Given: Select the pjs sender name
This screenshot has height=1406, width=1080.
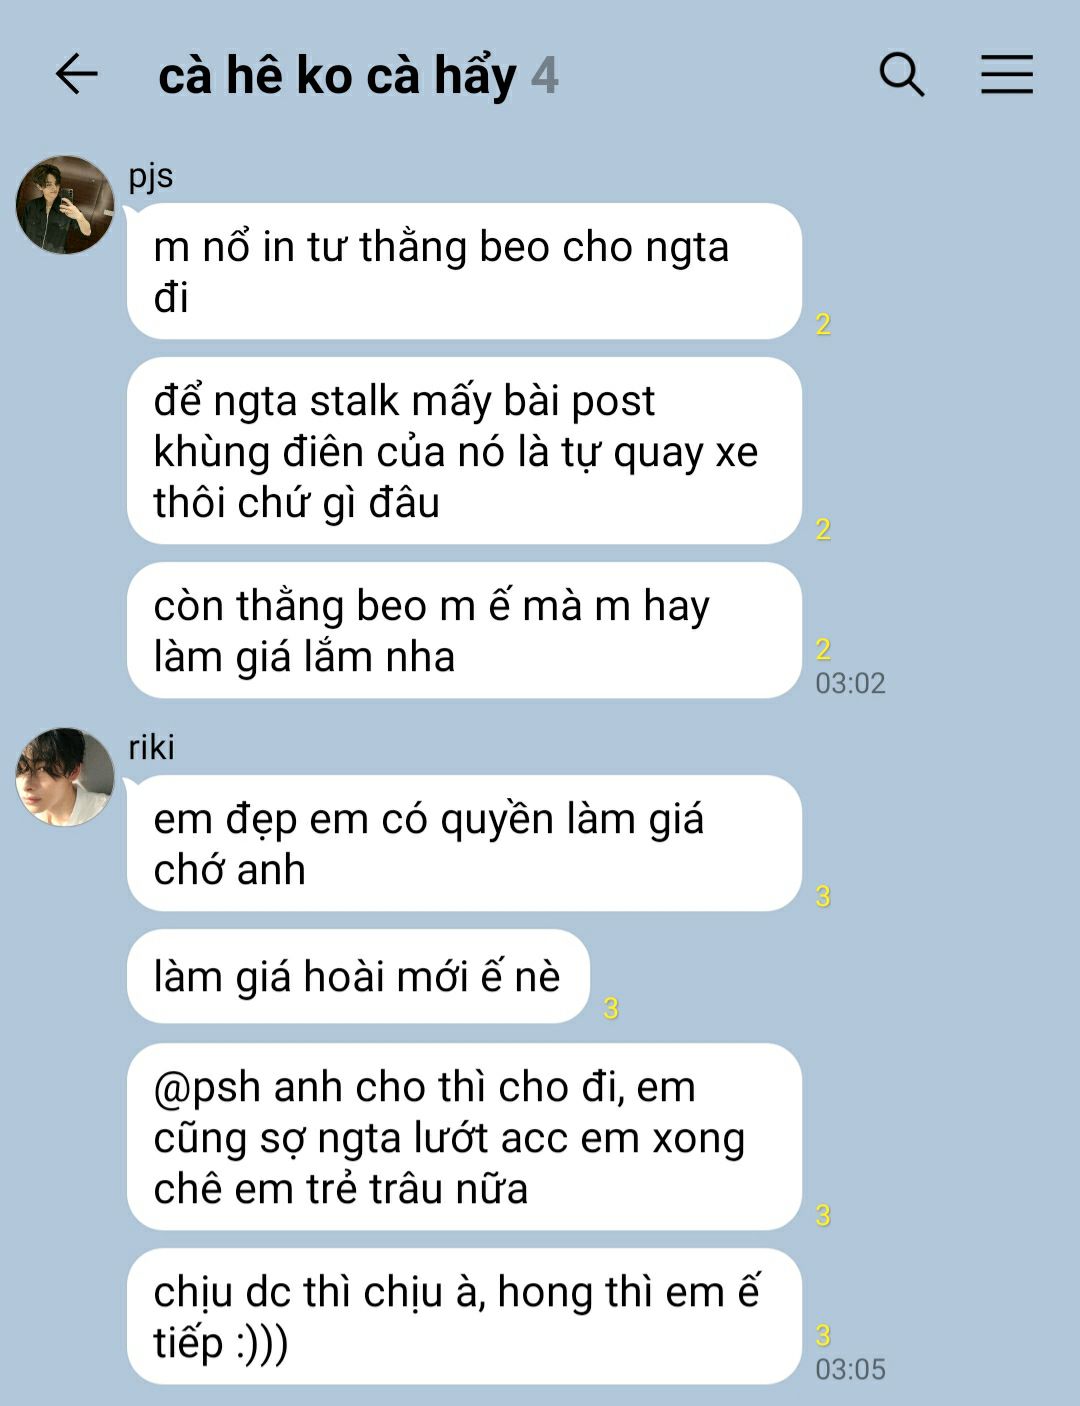Looking at the screenshot, I should [x=151, y=176].
